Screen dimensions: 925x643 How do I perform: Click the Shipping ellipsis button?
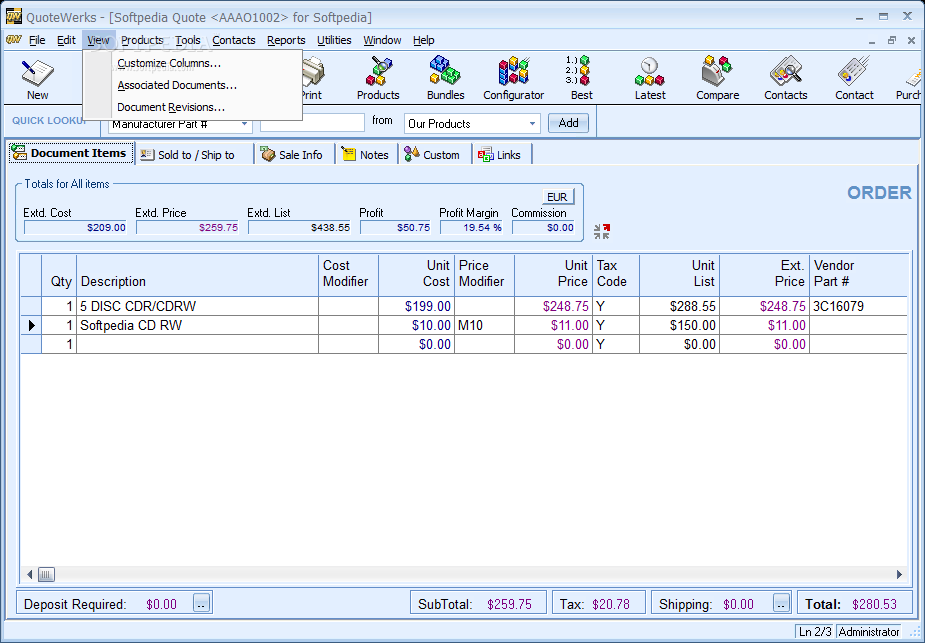coord(781,603)
